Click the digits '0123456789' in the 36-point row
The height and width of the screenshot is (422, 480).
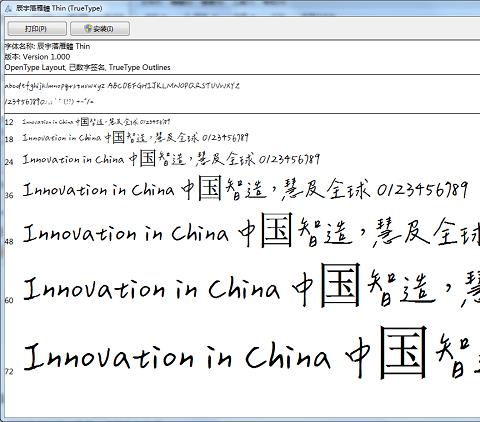coord(423,190)
